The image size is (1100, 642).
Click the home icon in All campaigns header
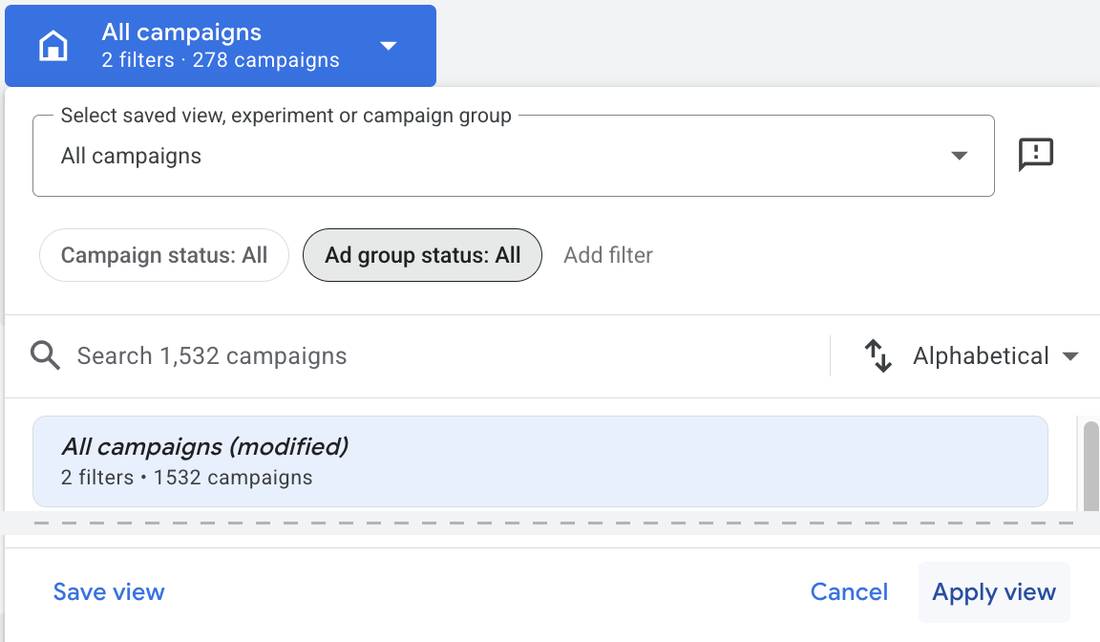pos(53,46)
